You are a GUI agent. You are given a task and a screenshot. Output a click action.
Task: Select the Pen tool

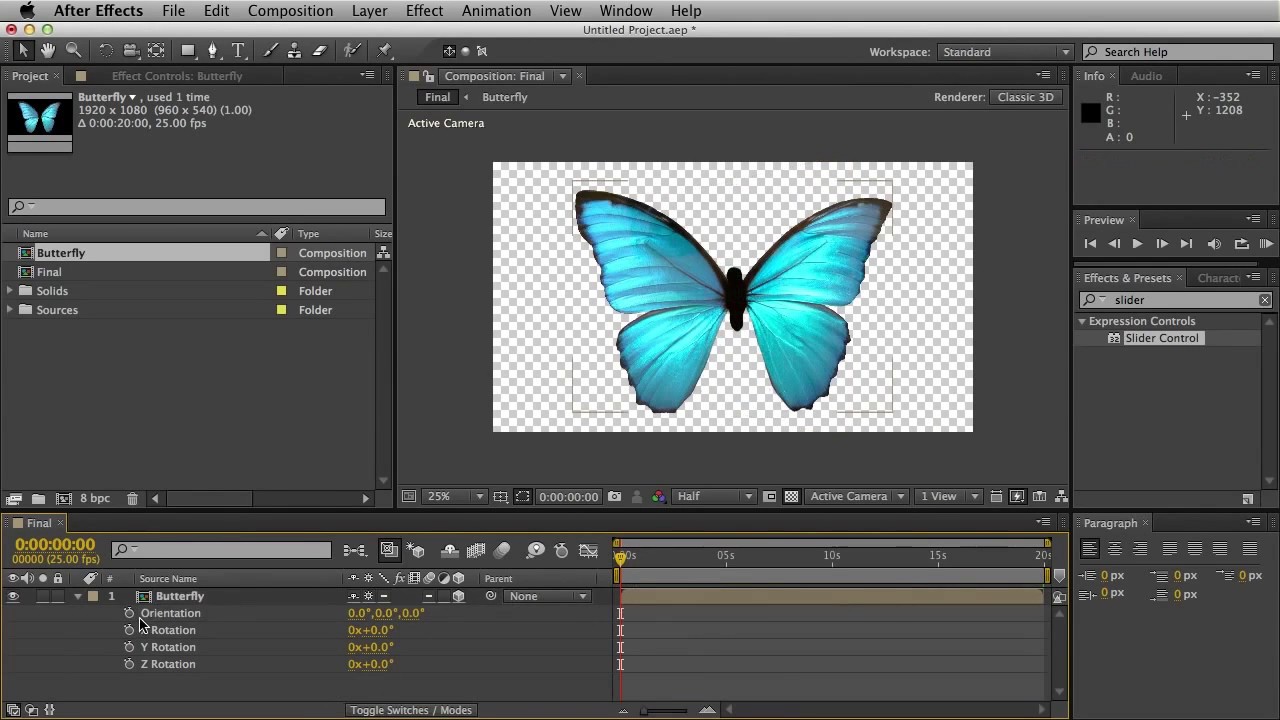[212, 50]
